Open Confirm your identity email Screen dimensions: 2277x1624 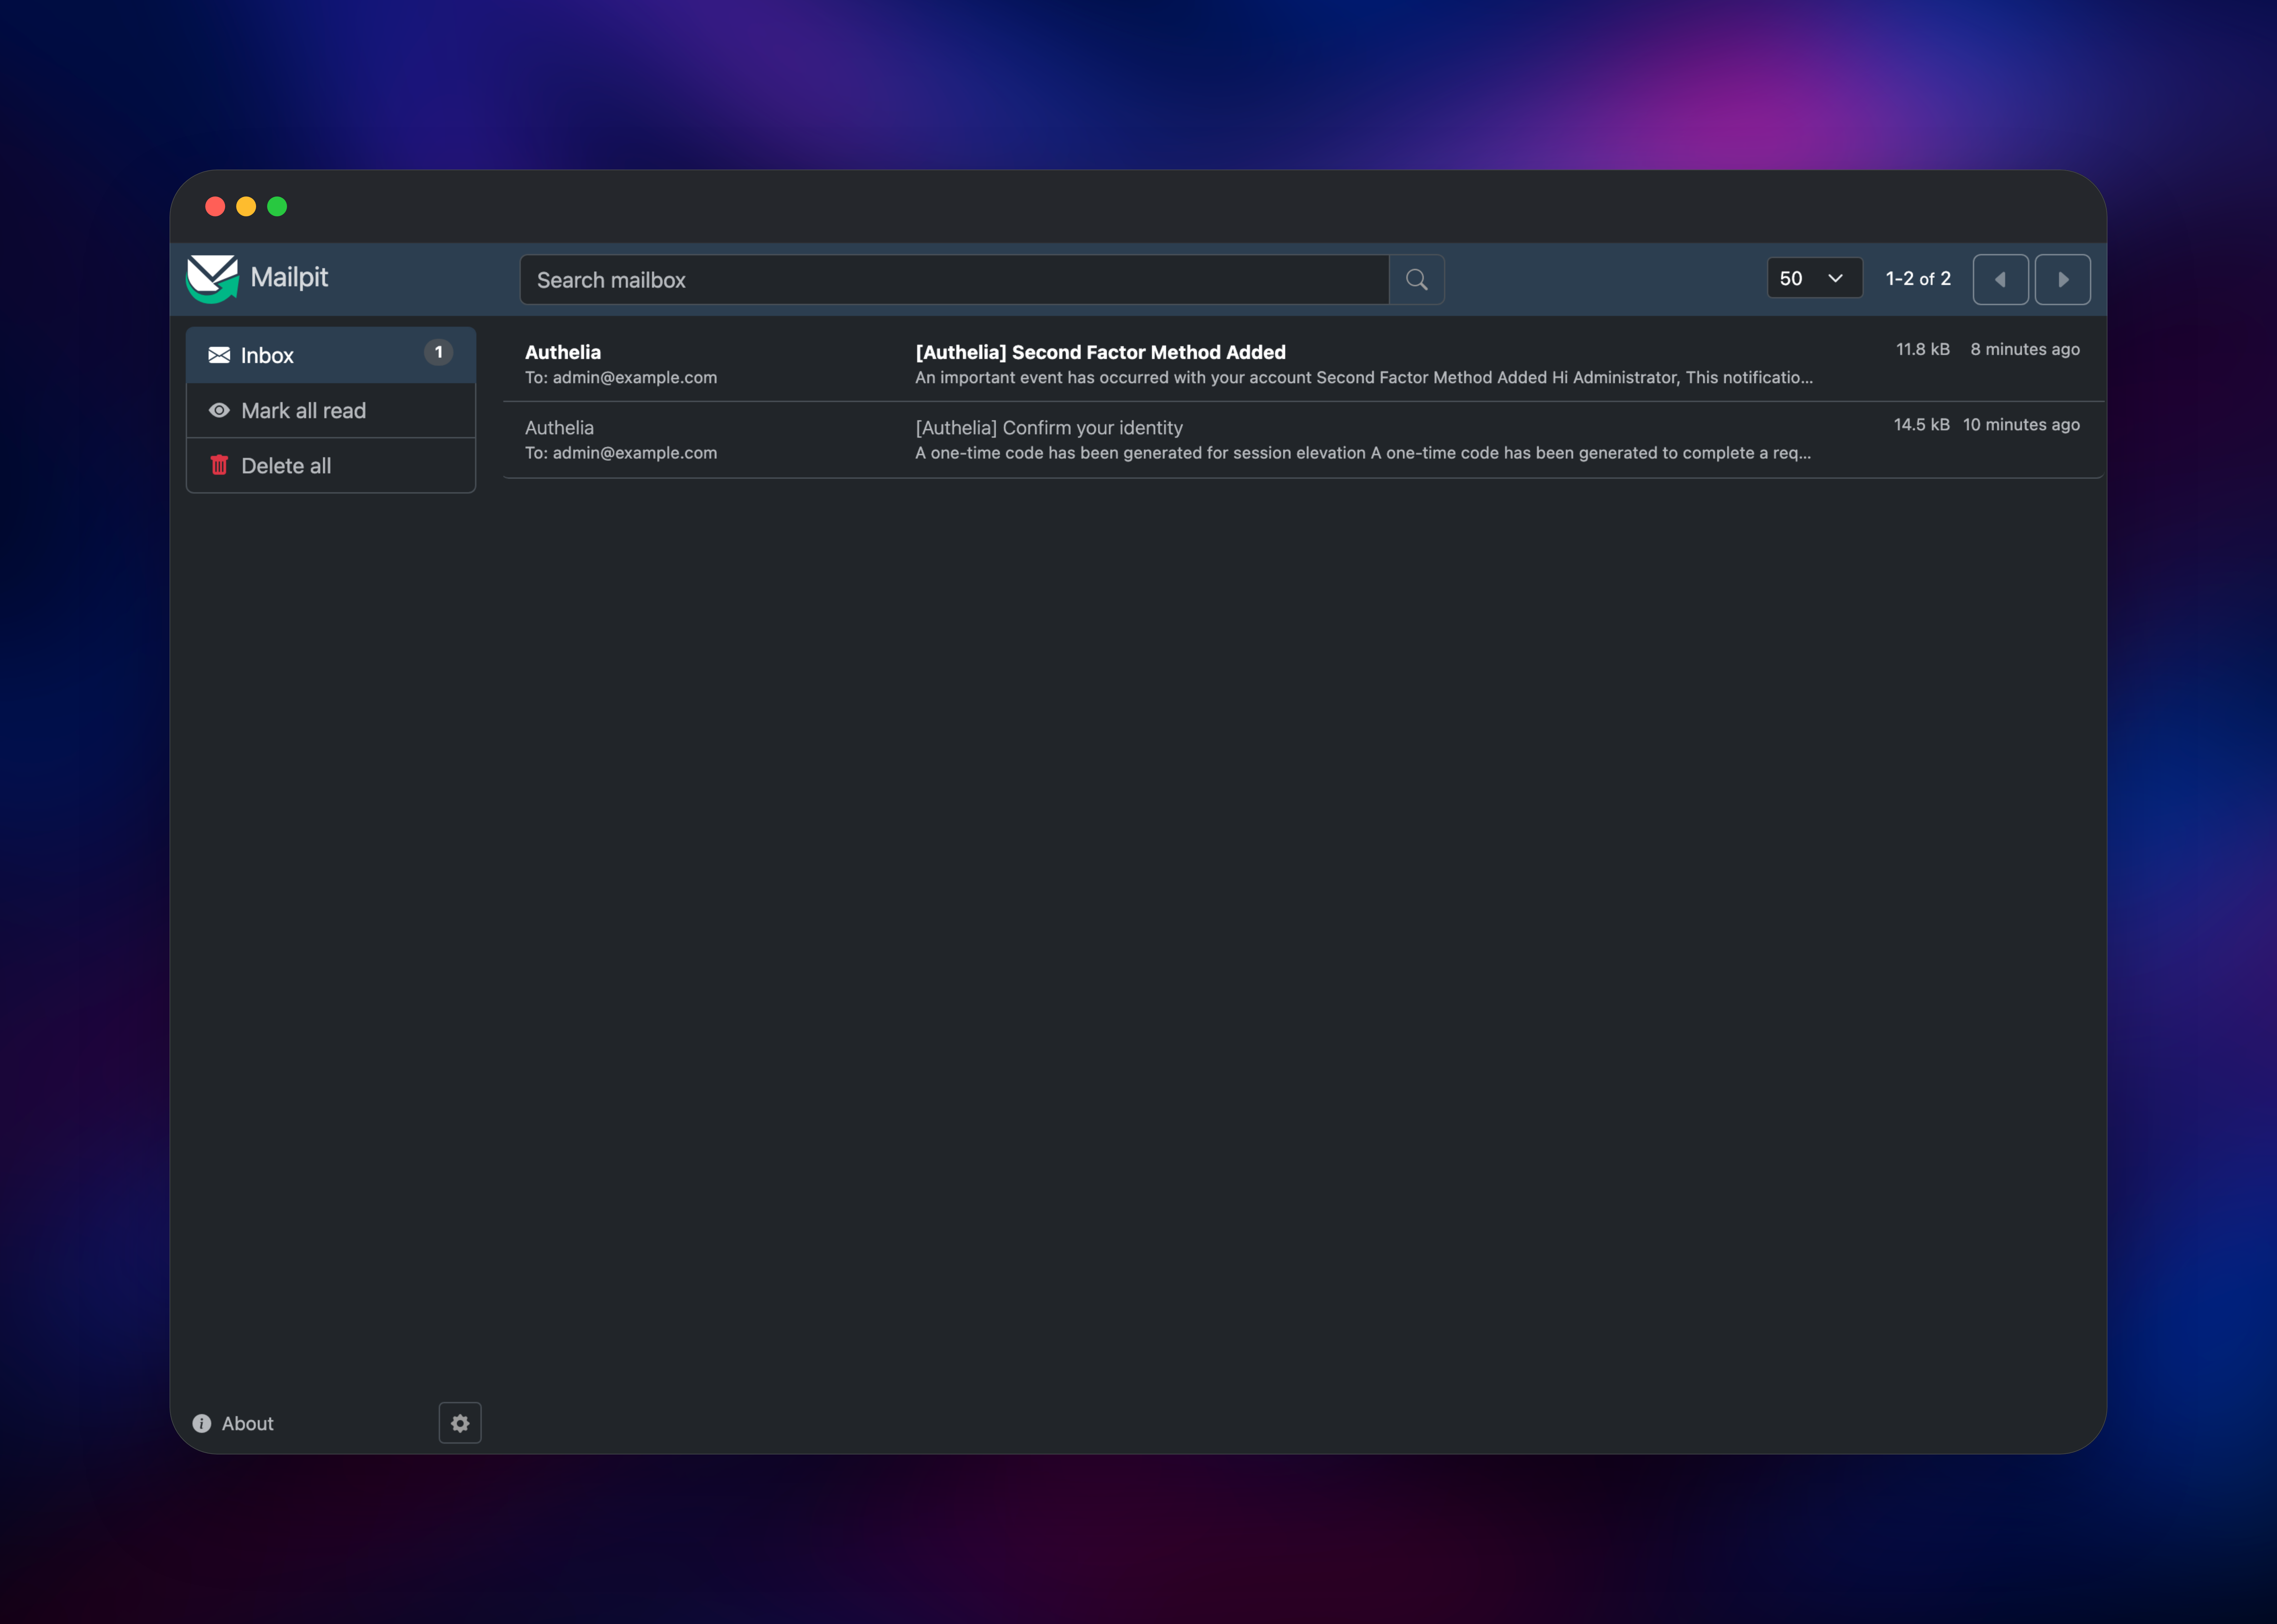pos(1303,440)
